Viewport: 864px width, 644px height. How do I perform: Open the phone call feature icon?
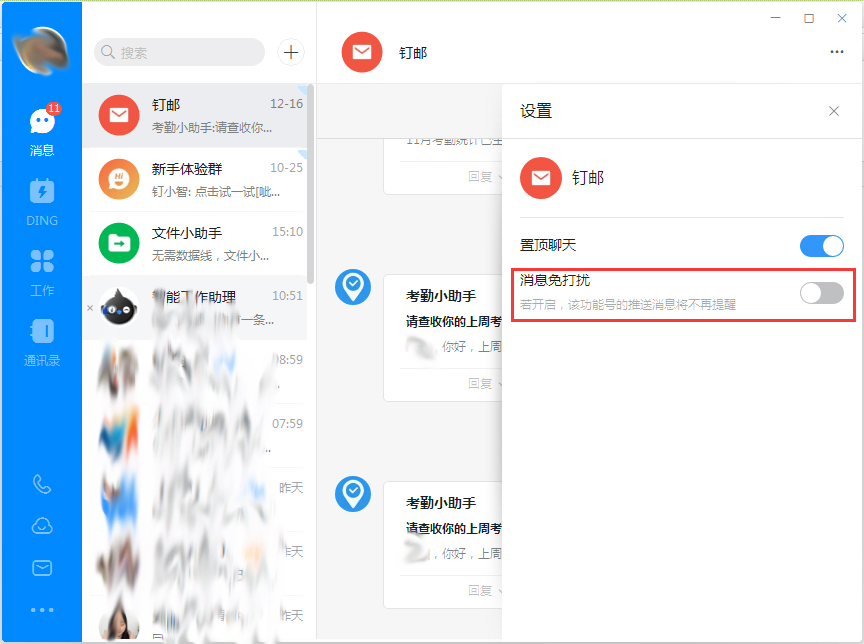pos(41,484)
